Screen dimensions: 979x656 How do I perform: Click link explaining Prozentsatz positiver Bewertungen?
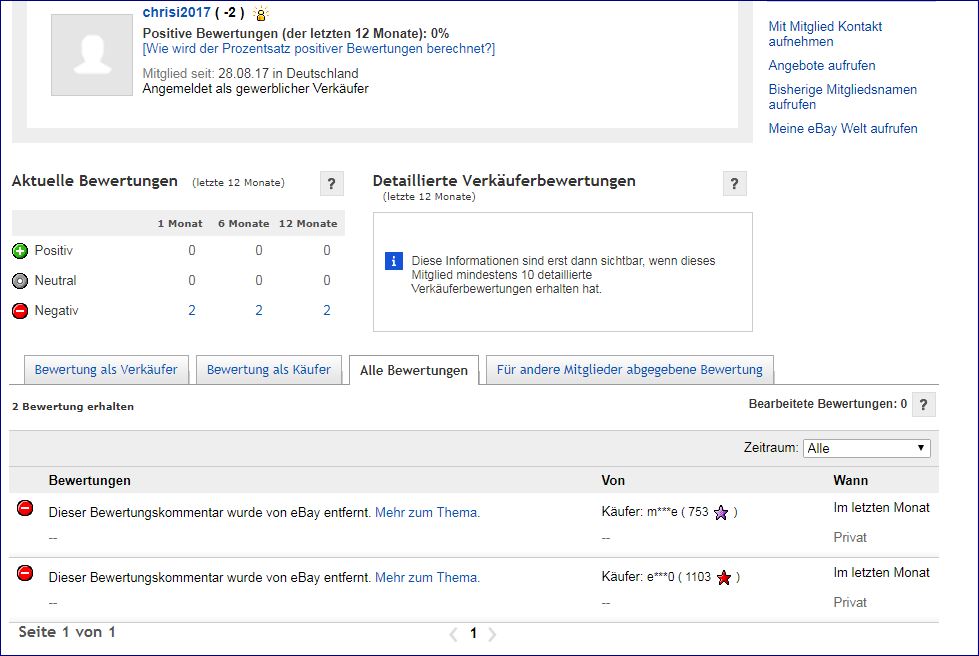click(x=319, y=49)
